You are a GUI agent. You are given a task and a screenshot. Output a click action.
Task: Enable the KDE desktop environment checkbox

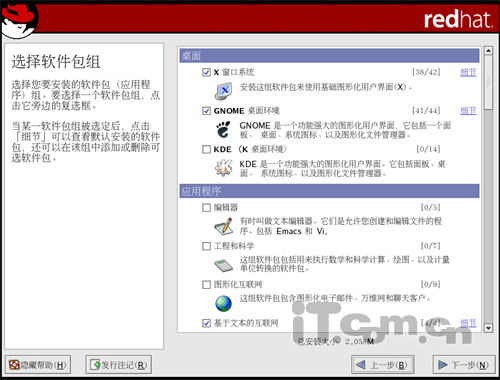click(206, 149)
